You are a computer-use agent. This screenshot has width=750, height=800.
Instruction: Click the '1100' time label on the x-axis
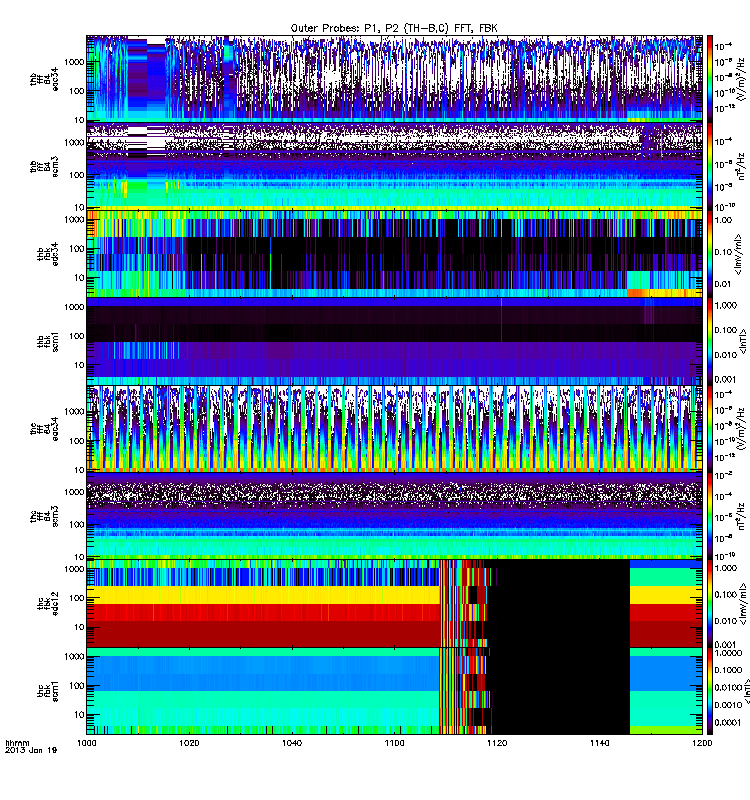tap(394, 743)
